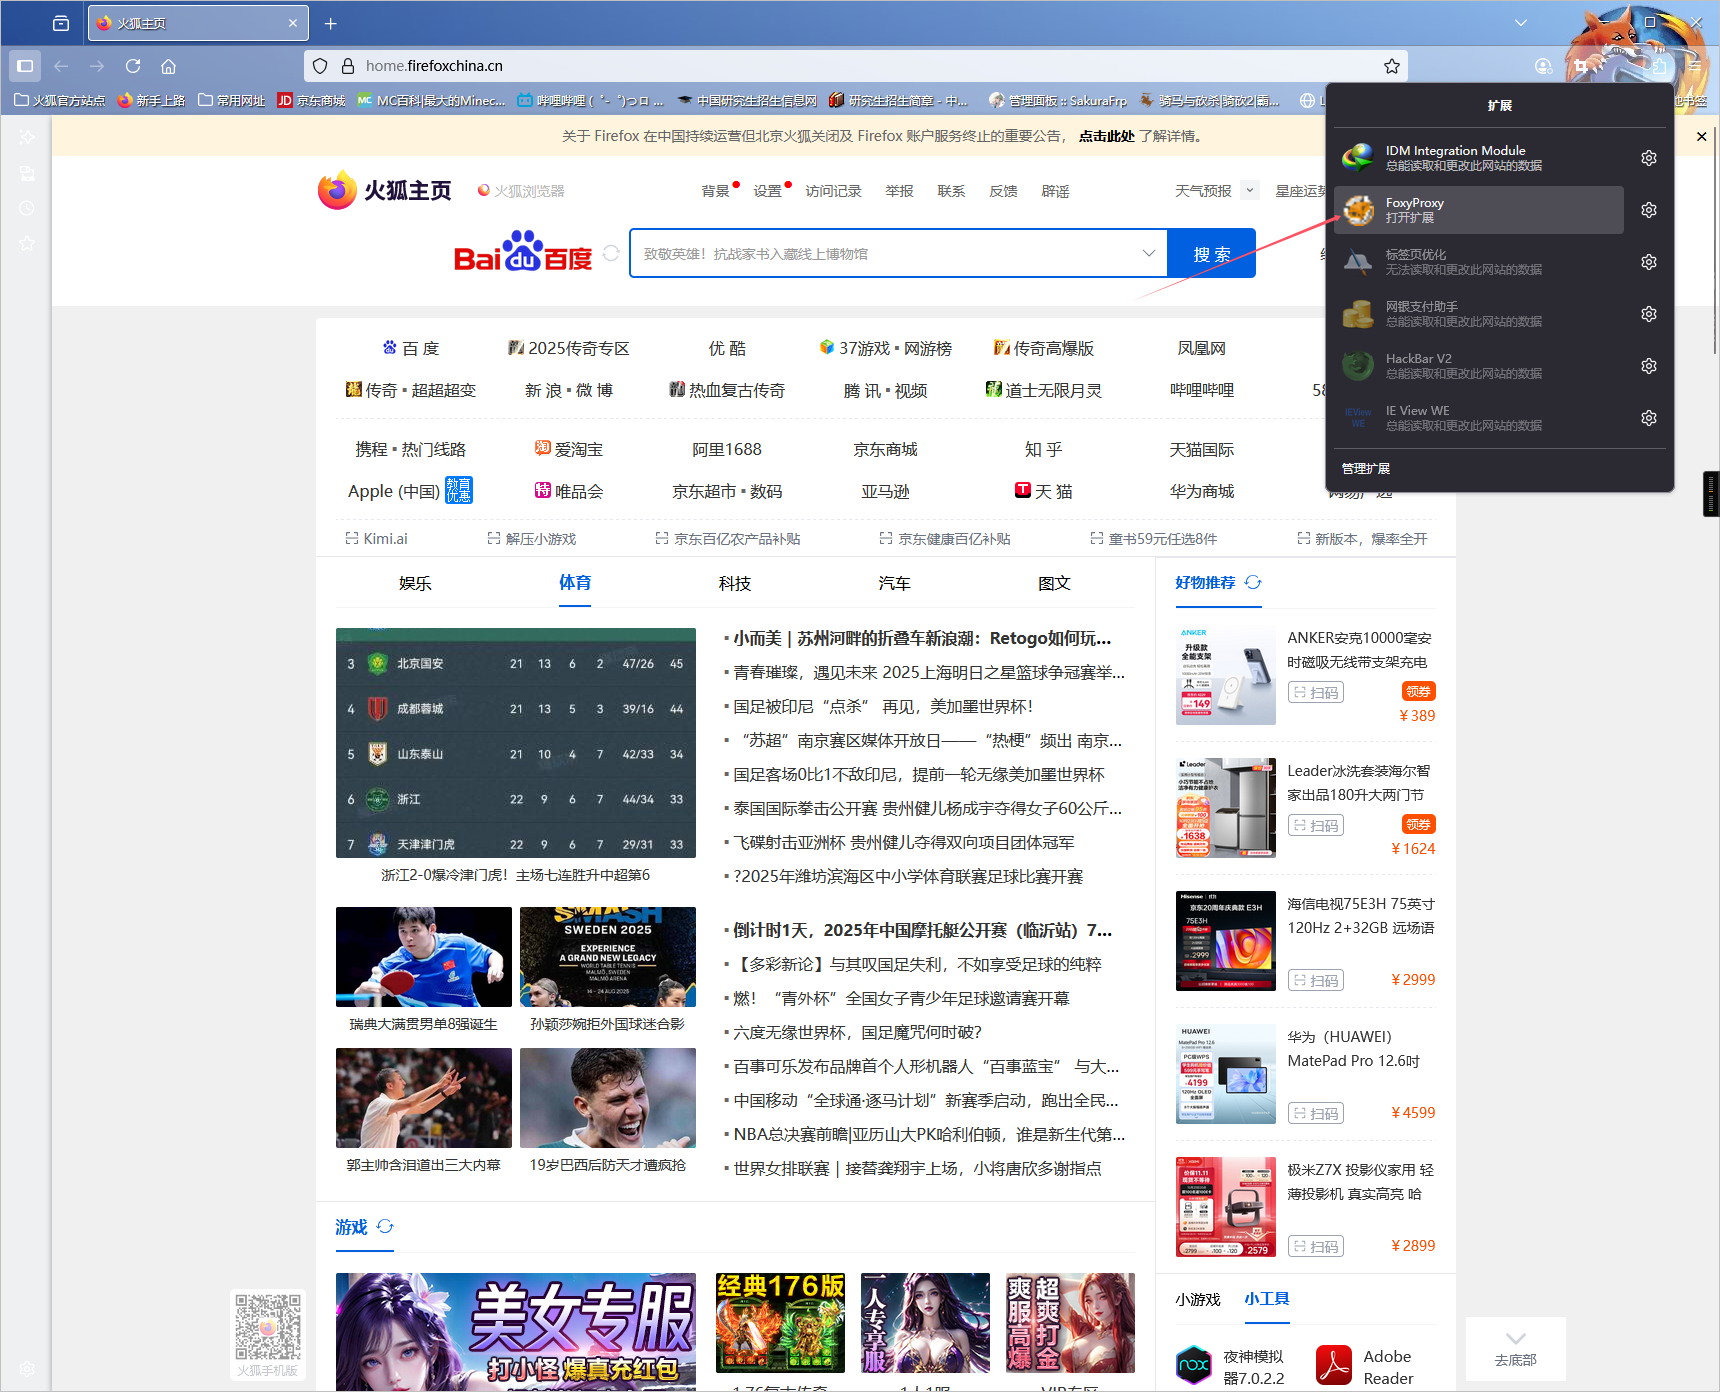Dismiss the Firefox announcement banner
The height and width of the screenshot is (1392, 1720).
pyautogui.click(x=1701, y=136)
